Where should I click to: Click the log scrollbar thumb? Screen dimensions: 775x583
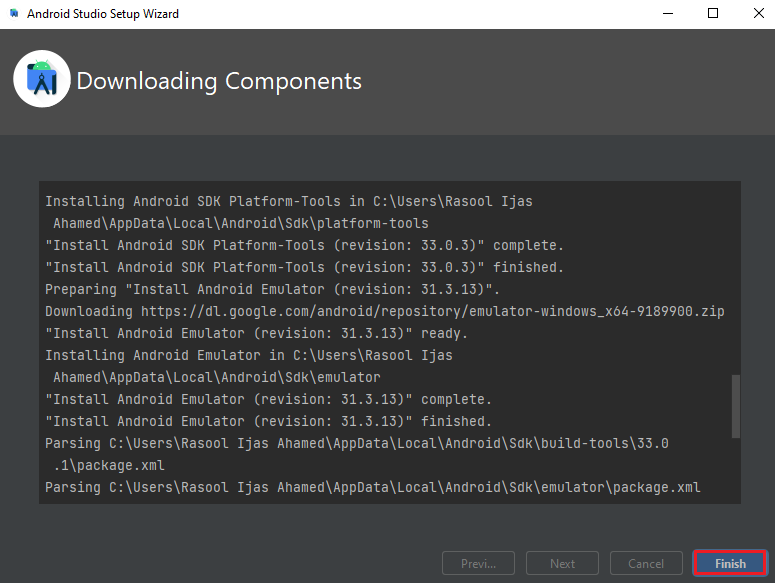click(735, 406)
